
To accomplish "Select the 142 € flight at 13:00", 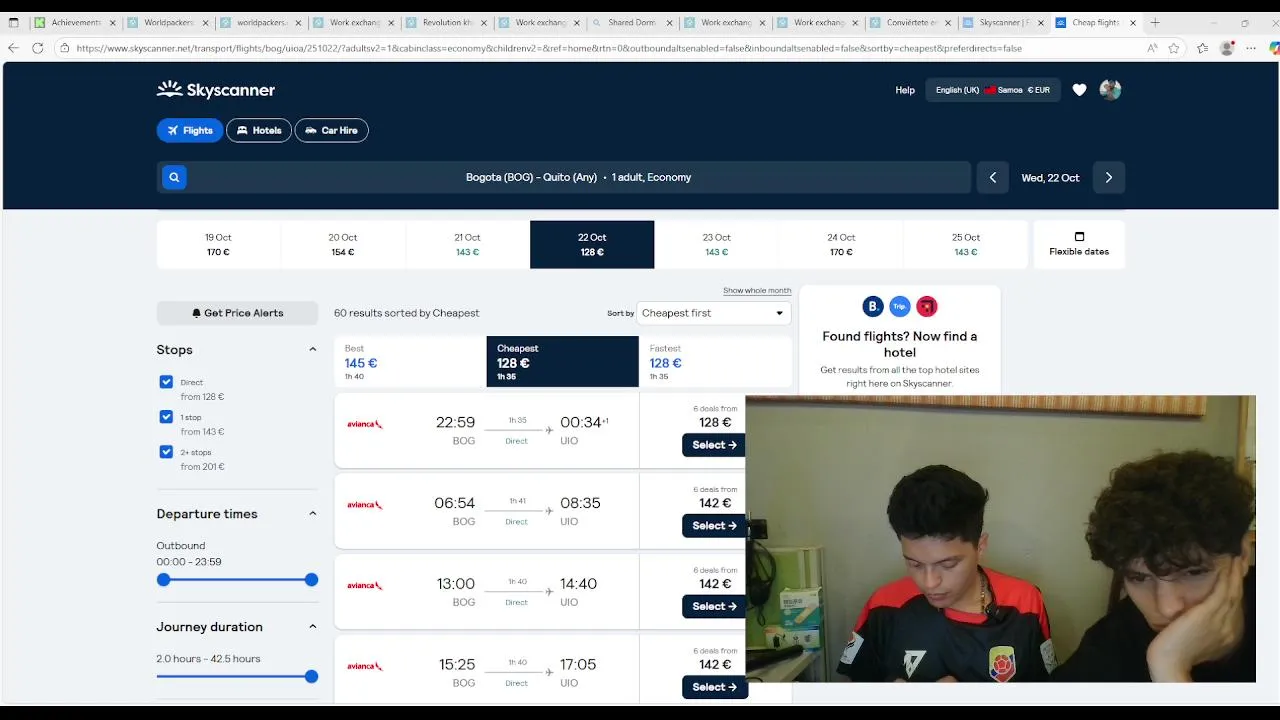I will (x=713, y=606).
